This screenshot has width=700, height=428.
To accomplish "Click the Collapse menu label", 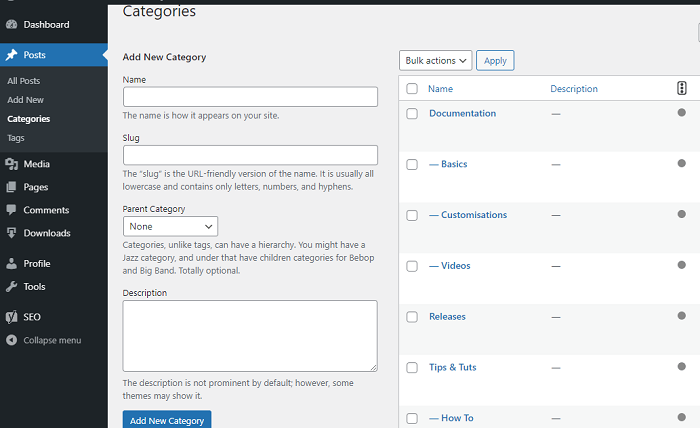I will 52,340.
